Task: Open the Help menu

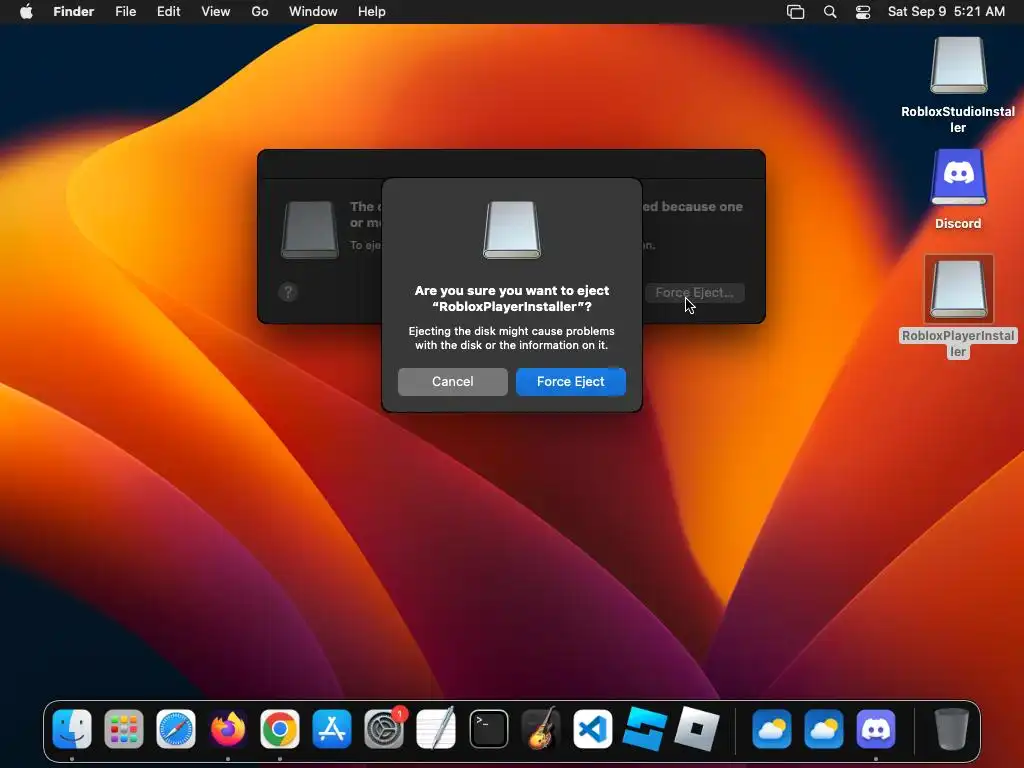Action: click(x=372, y=12)
